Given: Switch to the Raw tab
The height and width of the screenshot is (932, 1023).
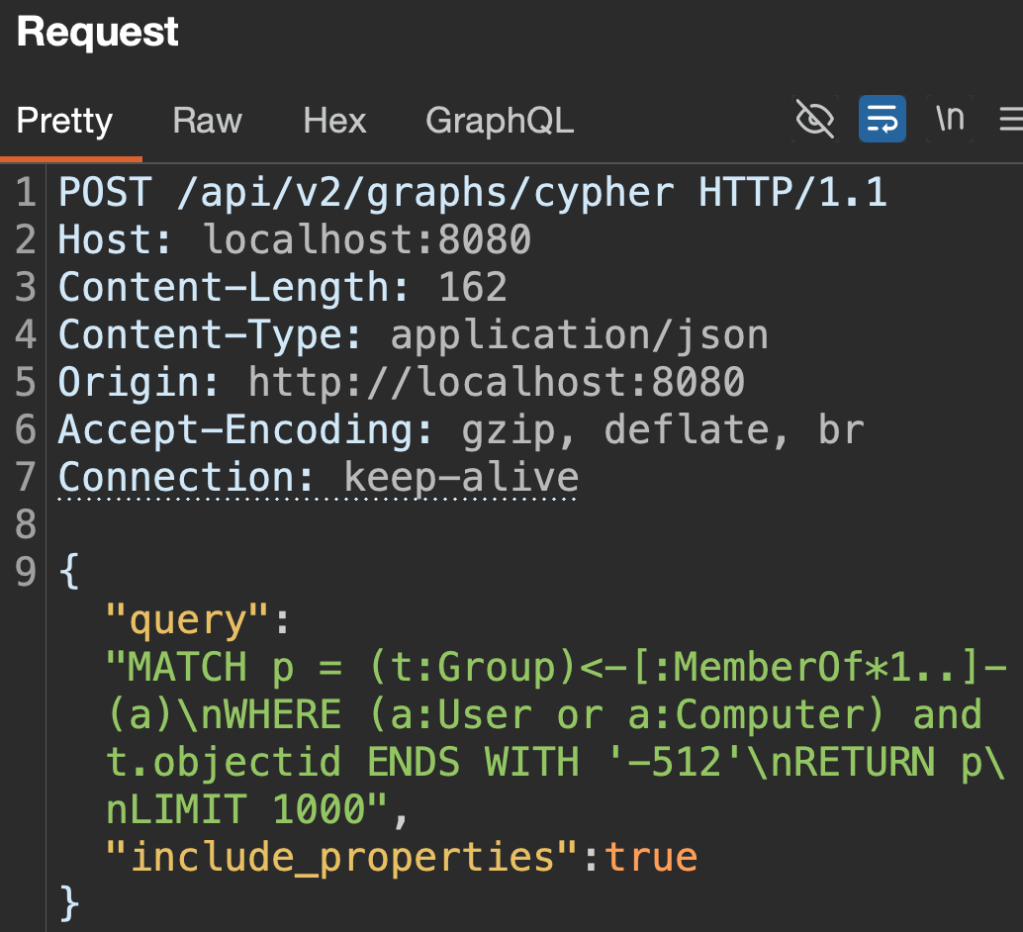Looking at the screenshot, I should click(x=207, y=121).
